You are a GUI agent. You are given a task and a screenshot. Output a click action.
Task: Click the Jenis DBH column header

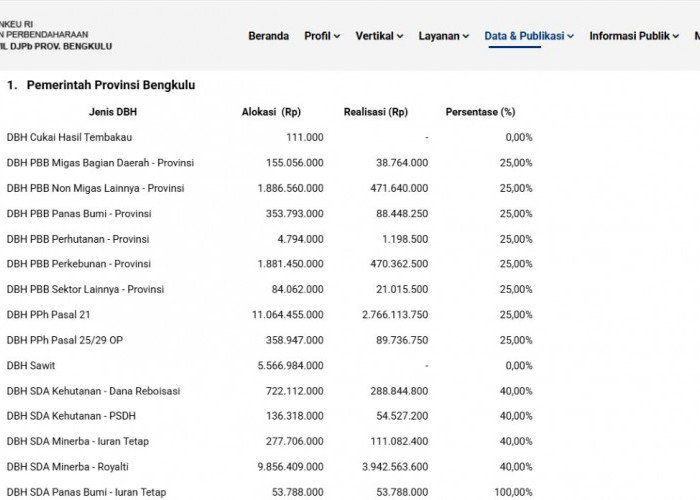(x=112, y=112)
